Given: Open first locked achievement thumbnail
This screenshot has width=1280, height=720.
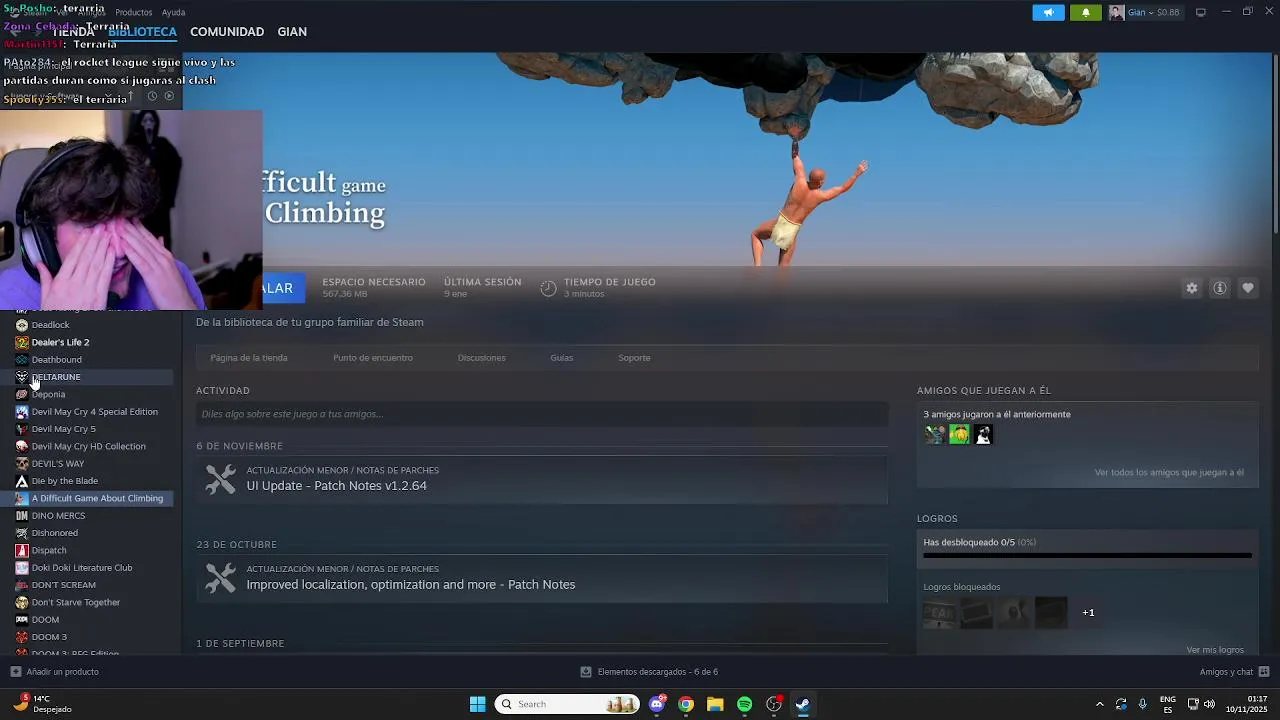Looking at the screenshot, I should click(939, 613).
